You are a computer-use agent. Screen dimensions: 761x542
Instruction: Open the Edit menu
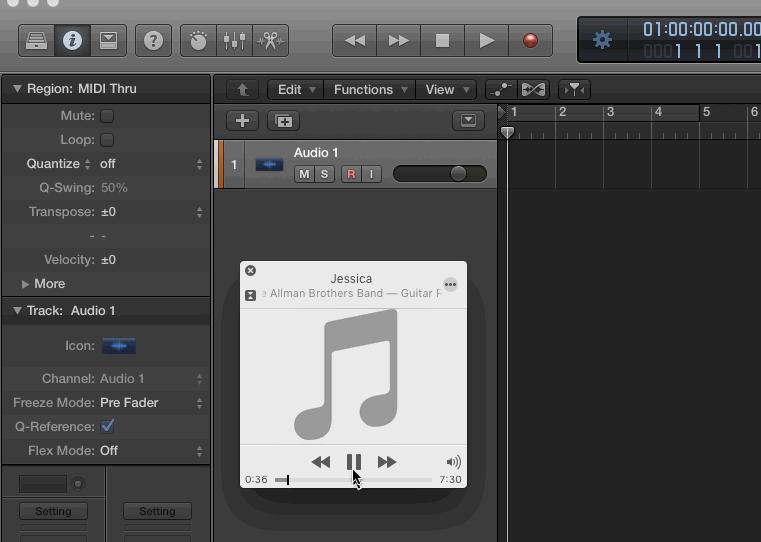coord(296,90)
